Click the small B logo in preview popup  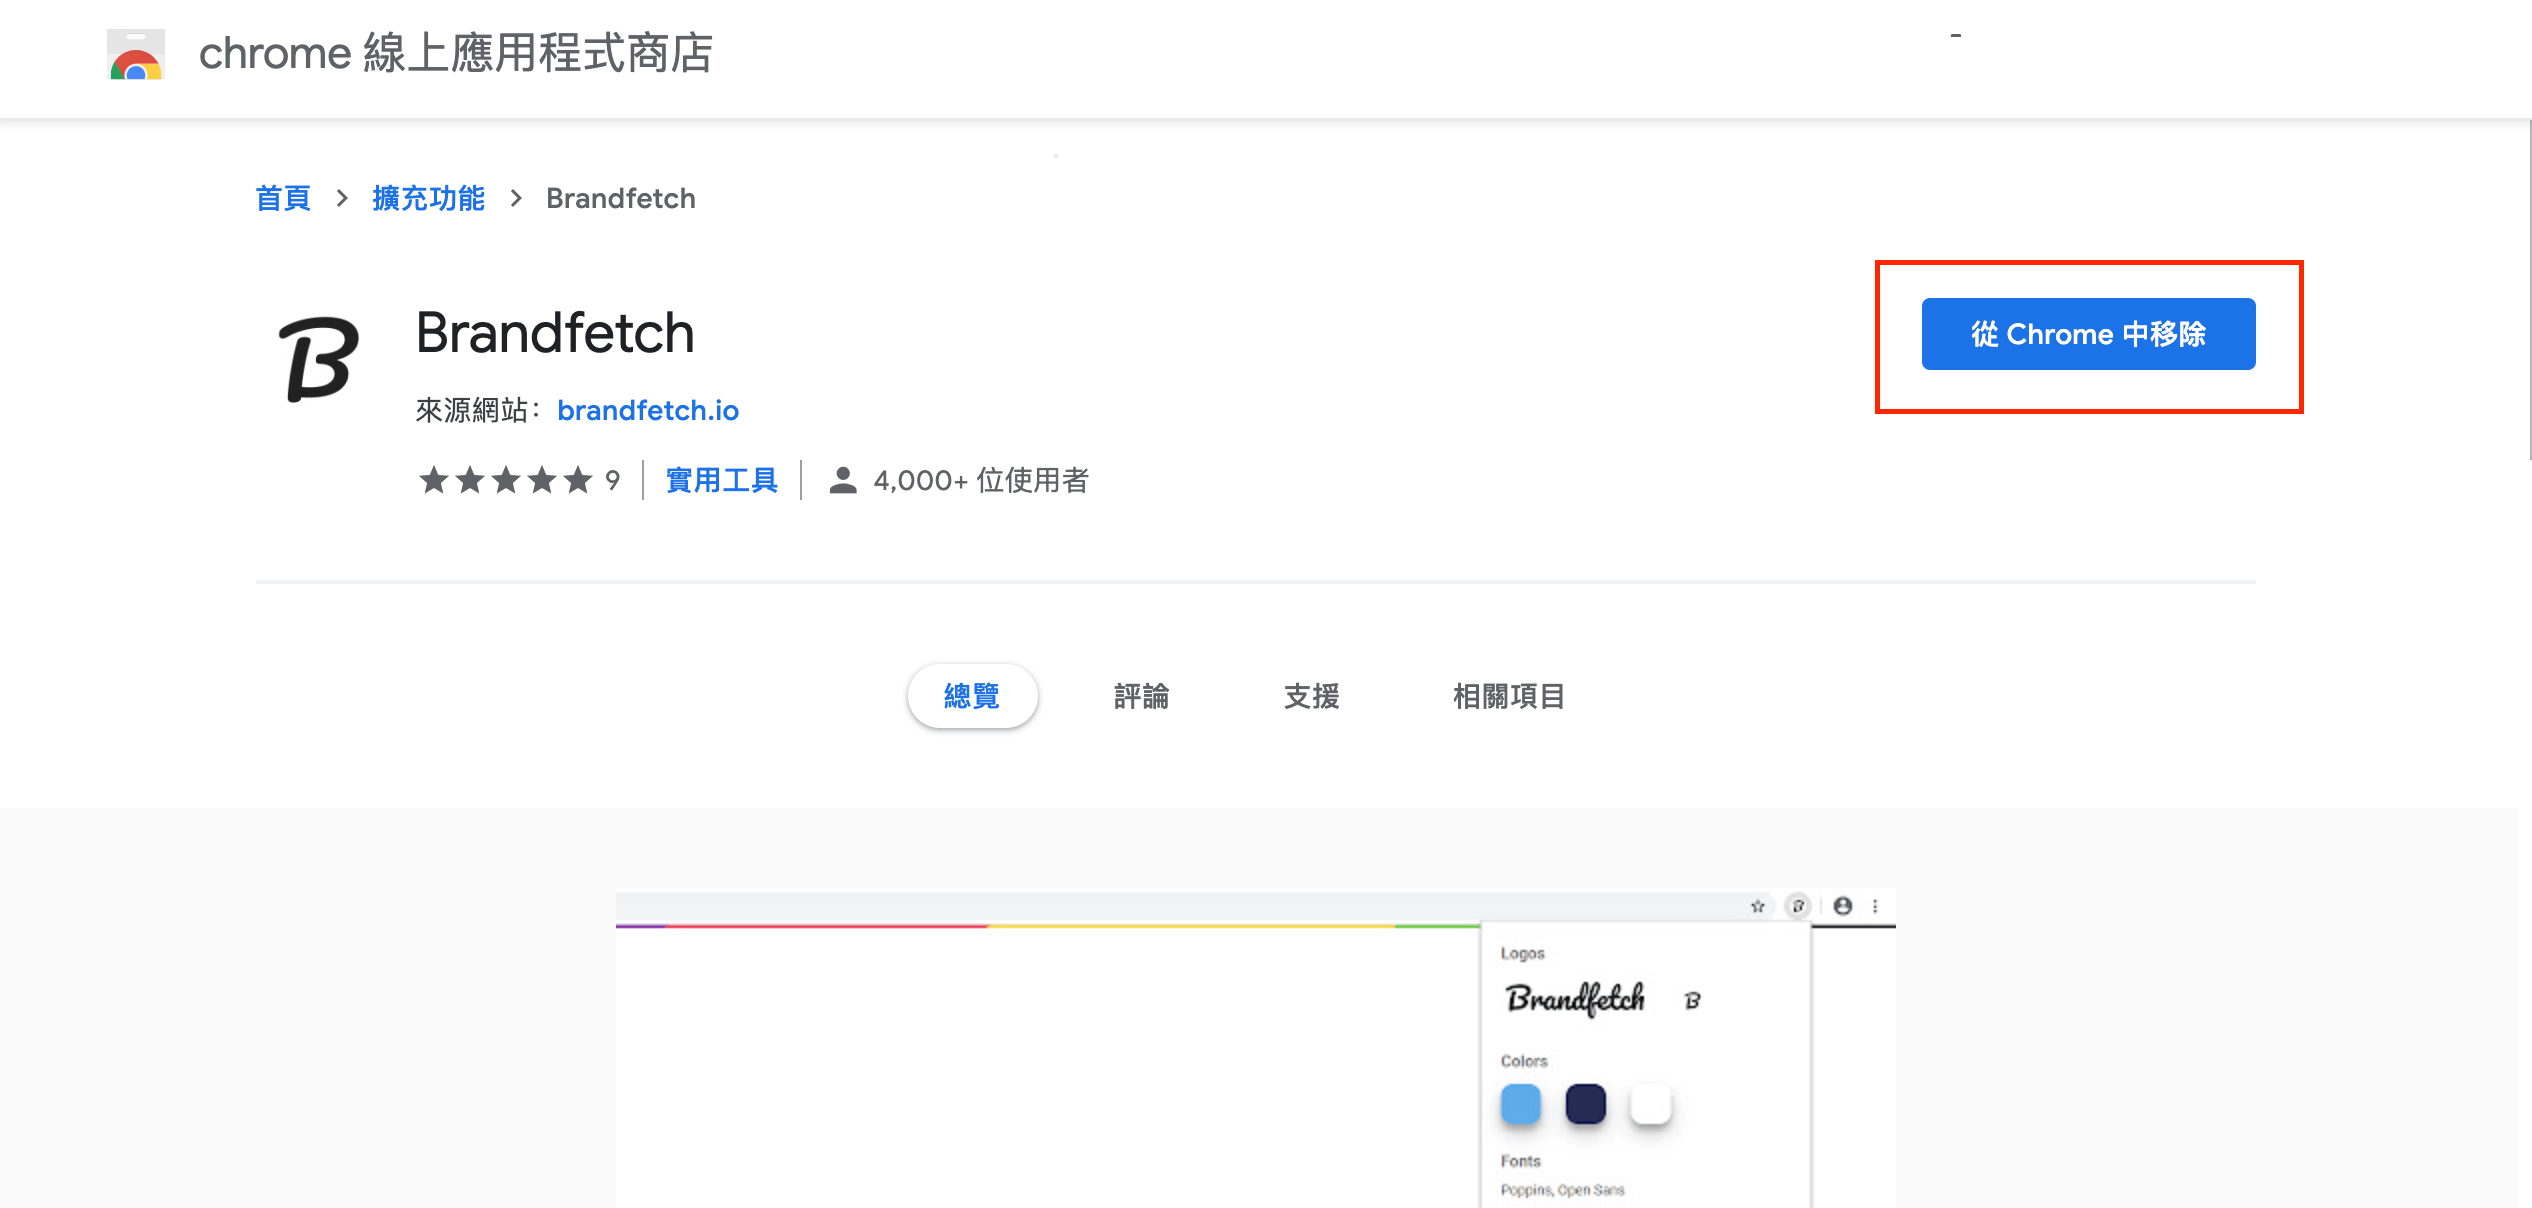pyautogui.click(x=1692, y=1000)
